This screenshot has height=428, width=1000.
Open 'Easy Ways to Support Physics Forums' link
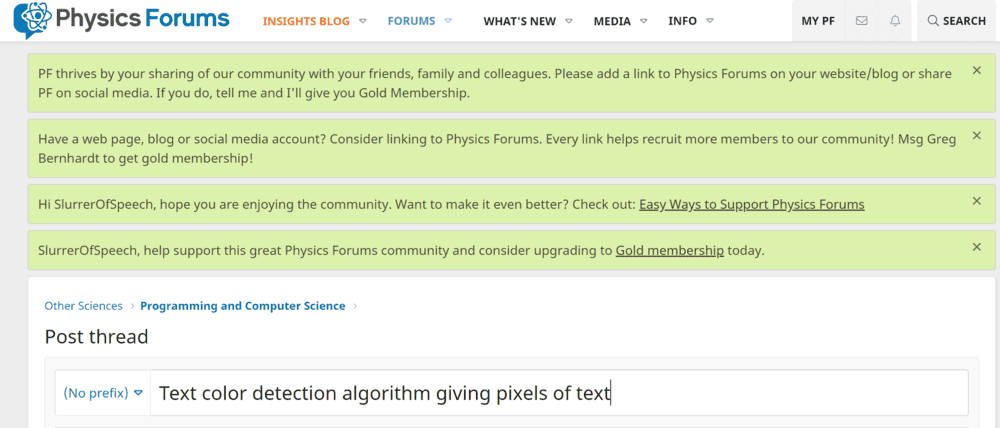pyautogui.click(x=751, y=204)
